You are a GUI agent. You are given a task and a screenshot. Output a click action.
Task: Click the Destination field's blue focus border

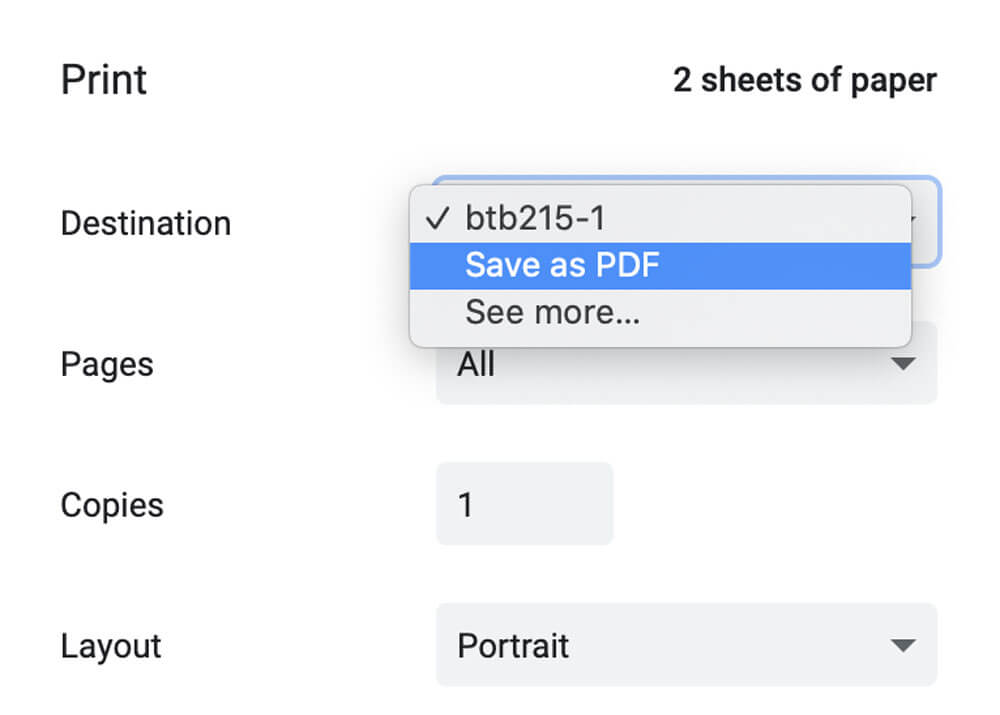click(x=938, y=222)
